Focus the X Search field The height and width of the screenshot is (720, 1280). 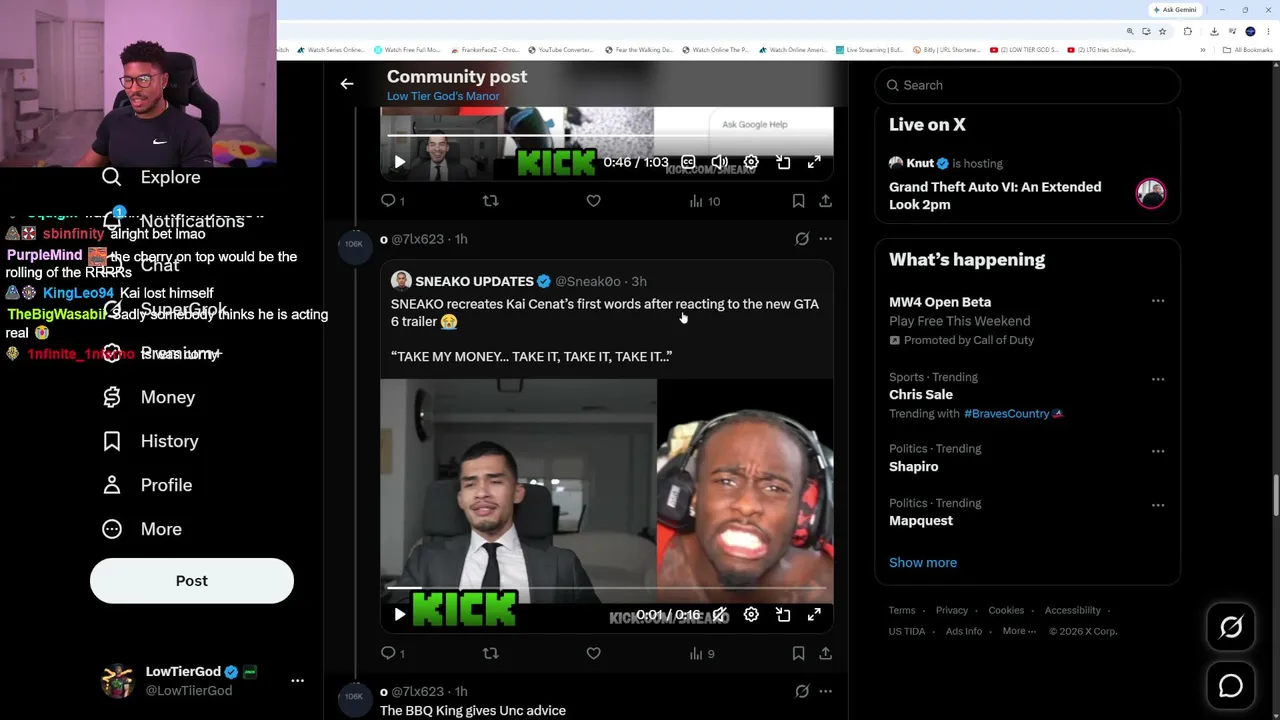click(1028, 85)
